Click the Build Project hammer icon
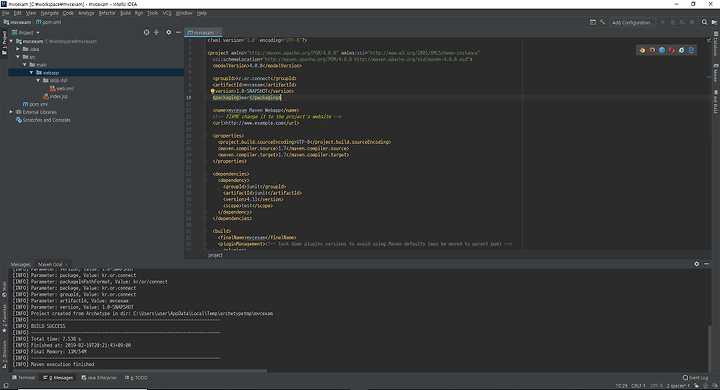The image size is (720, 390). point(602,22)
